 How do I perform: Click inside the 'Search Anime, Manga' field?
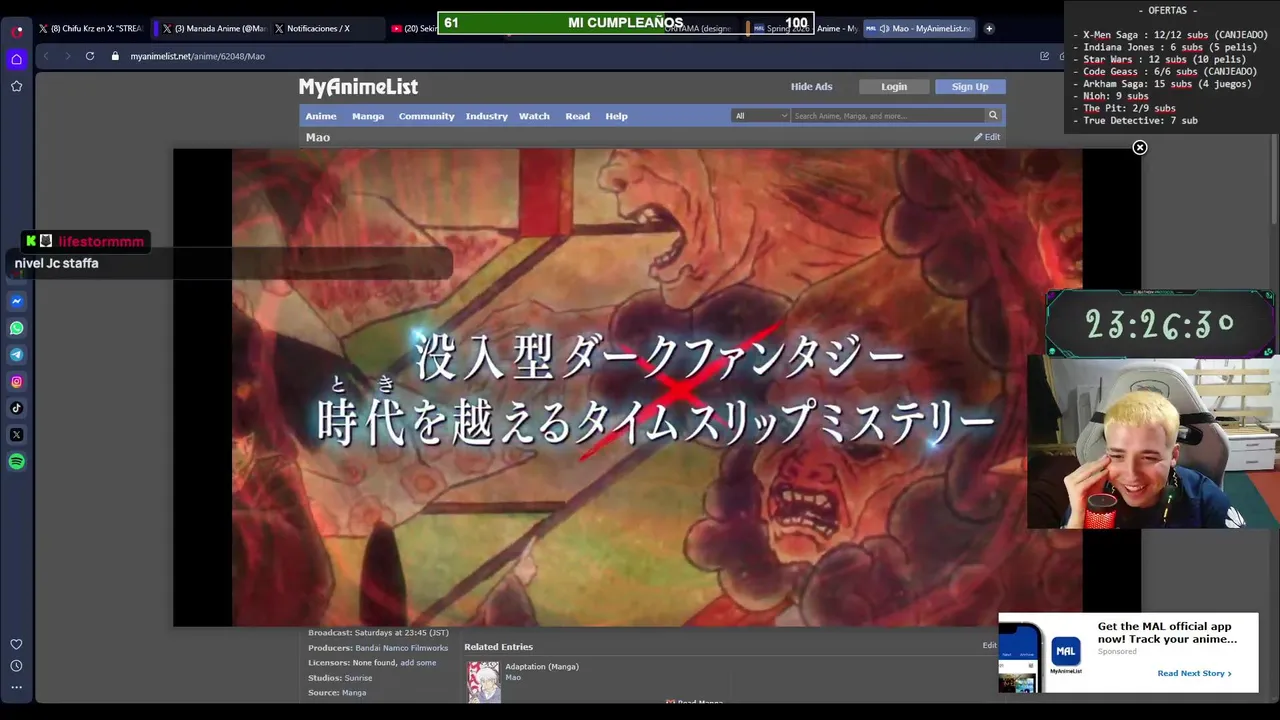click(x=888, y=116)
